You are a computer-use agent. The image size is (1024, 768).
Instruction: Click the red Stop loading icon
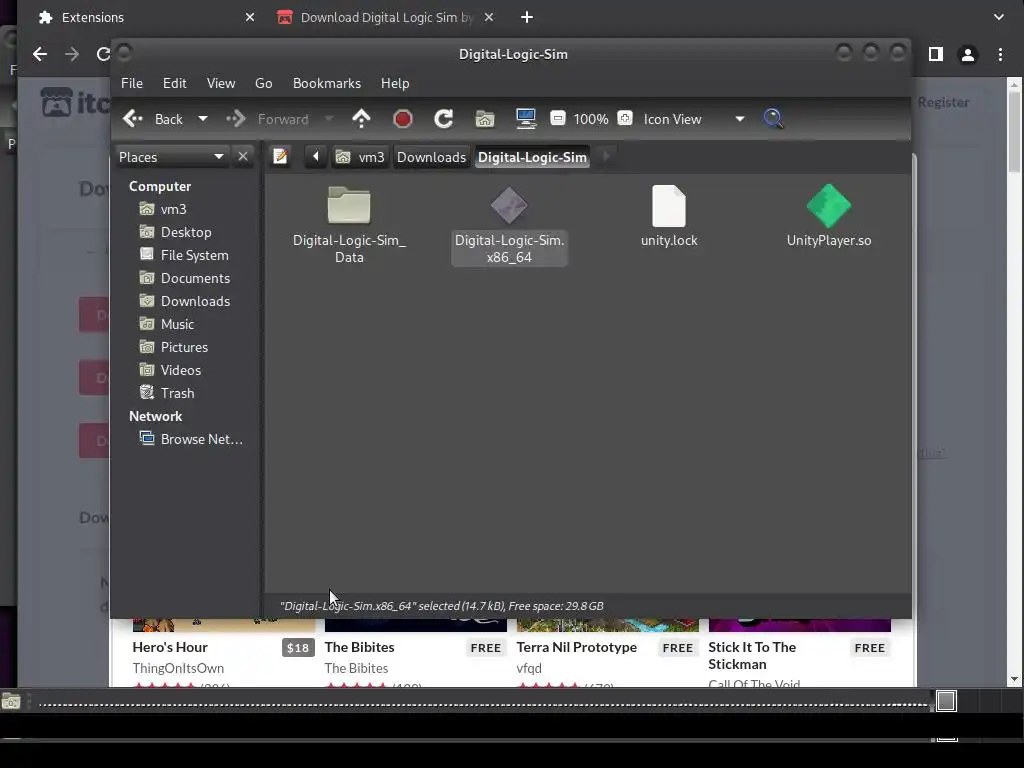pos(403,119)
